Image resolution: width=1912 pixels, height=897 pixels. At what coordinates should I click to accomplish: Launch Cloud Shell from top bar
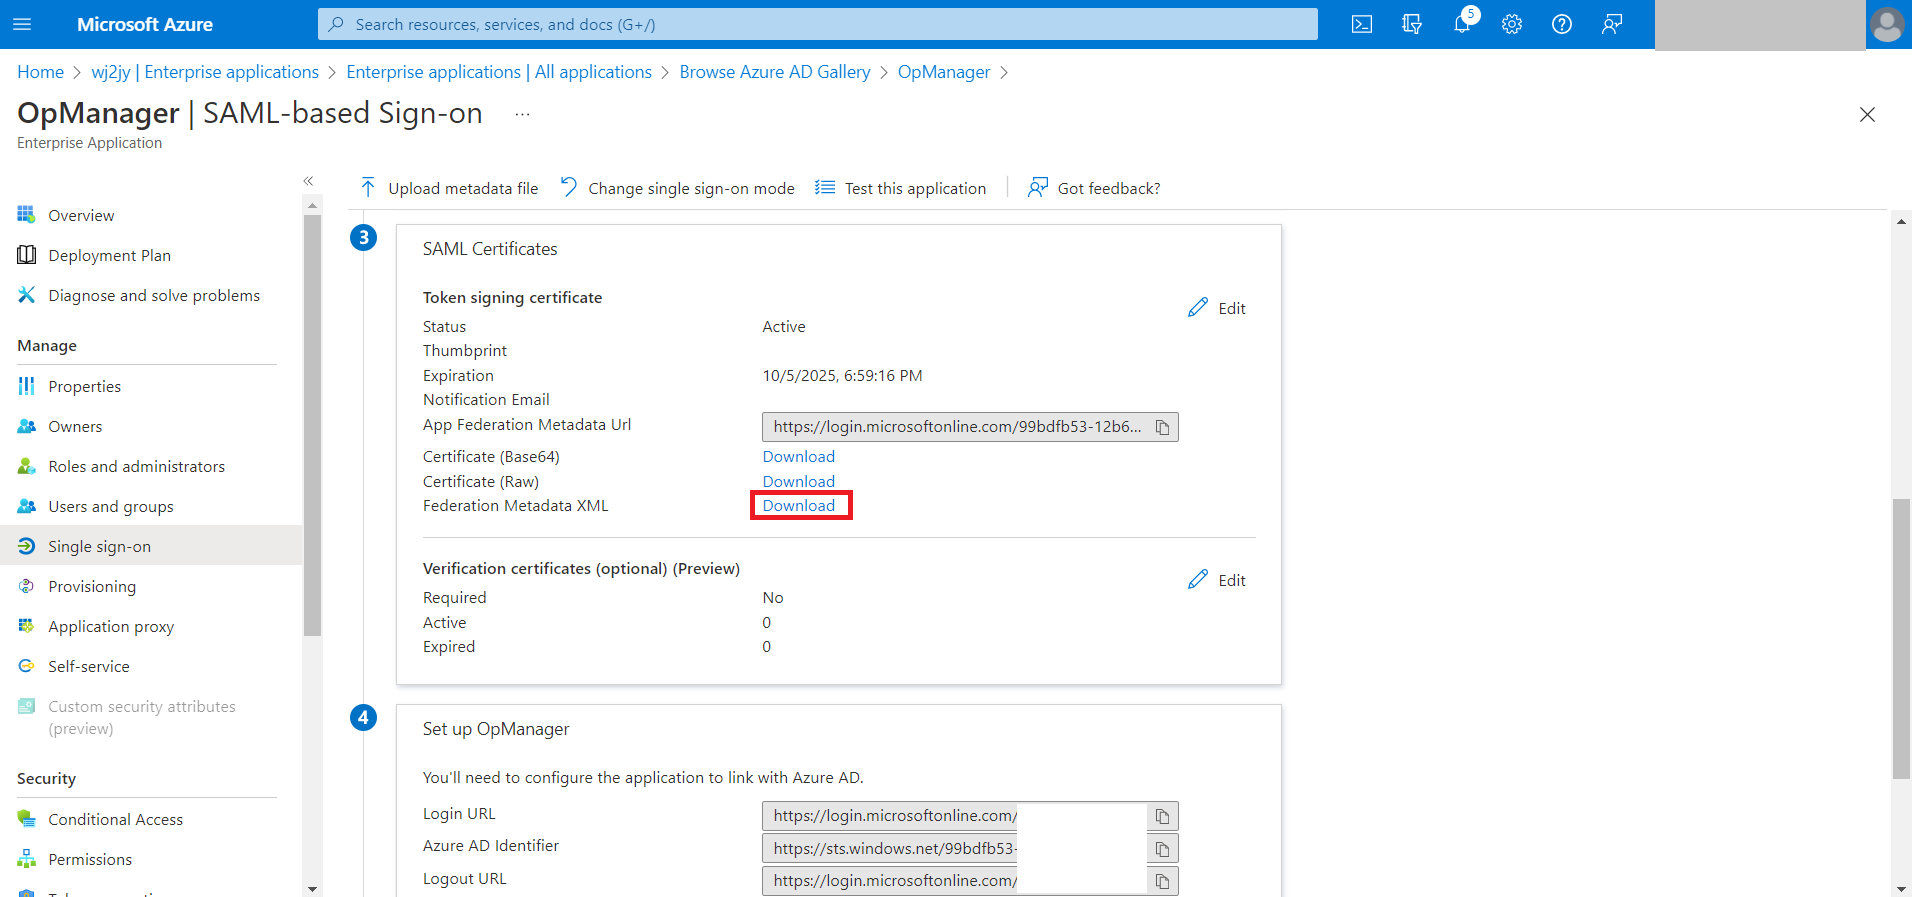coord(1362,24)
